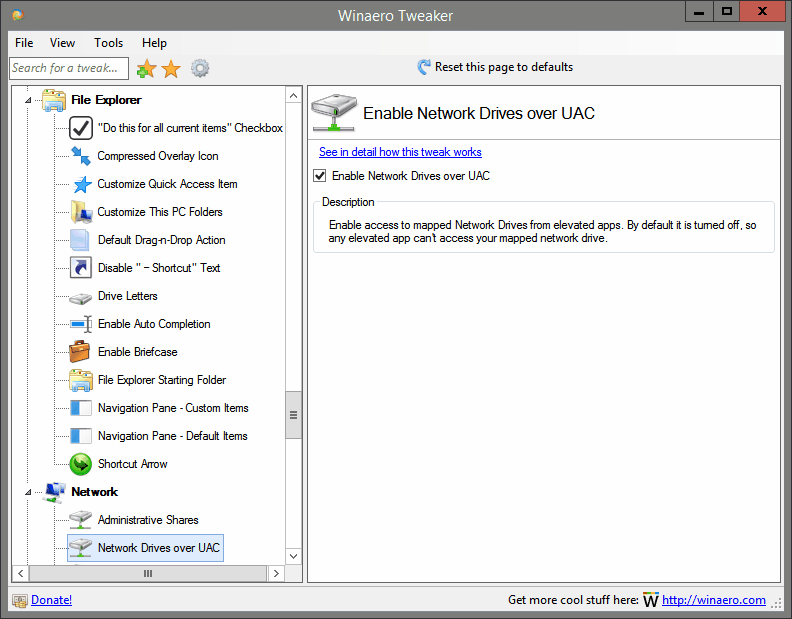Image resolution: width=792 pixels, height=619 pixels.
Task: Click the tree vertical scrollbar thumb
Action: [x=293, y=415]
